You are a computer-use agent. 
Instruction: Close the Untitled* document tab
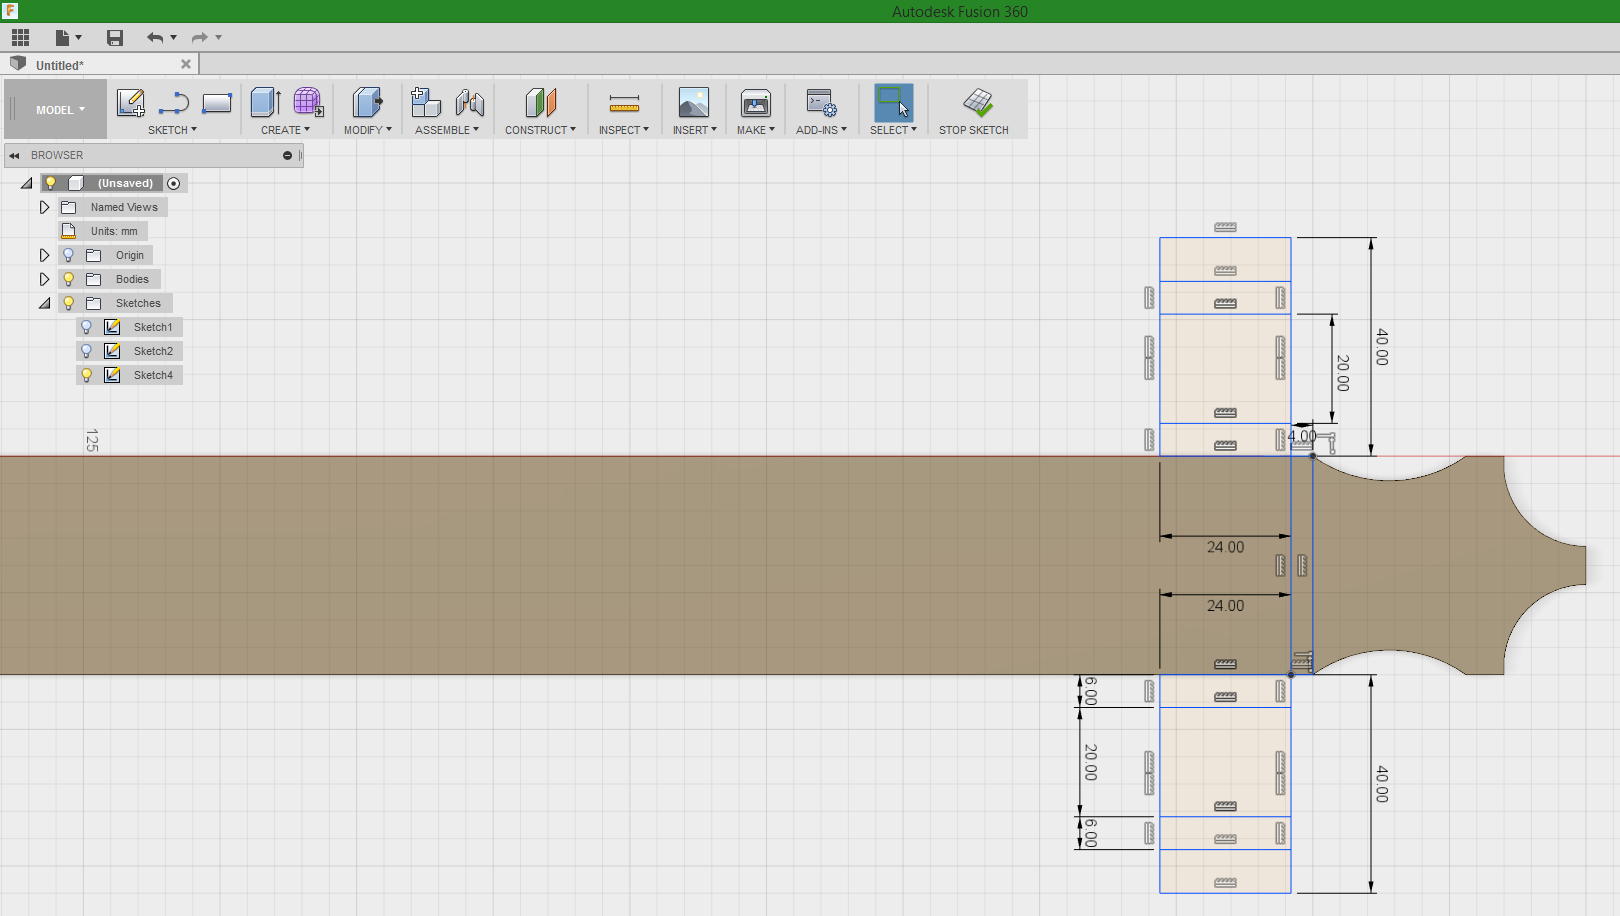tap(186, 64)
